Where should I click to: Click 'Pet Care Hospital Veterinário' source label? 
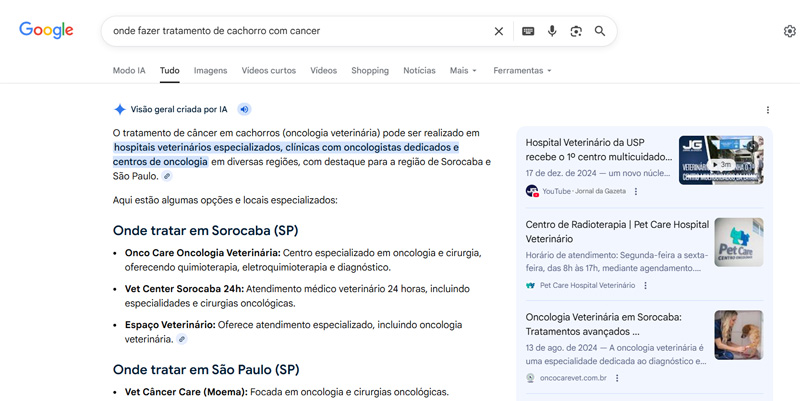(588, 285)
